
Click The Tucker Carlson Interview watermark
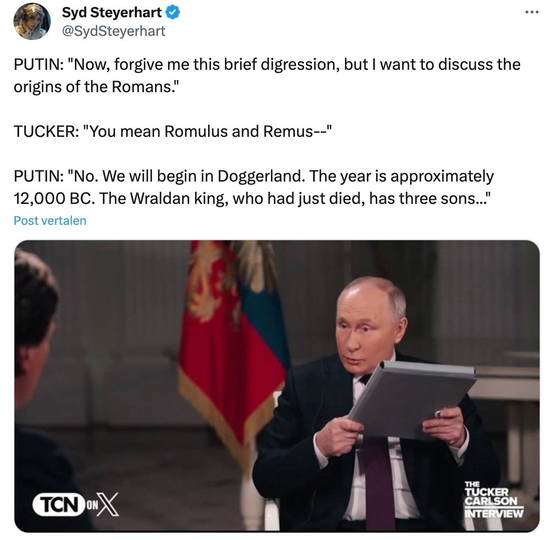click(494, 500)
